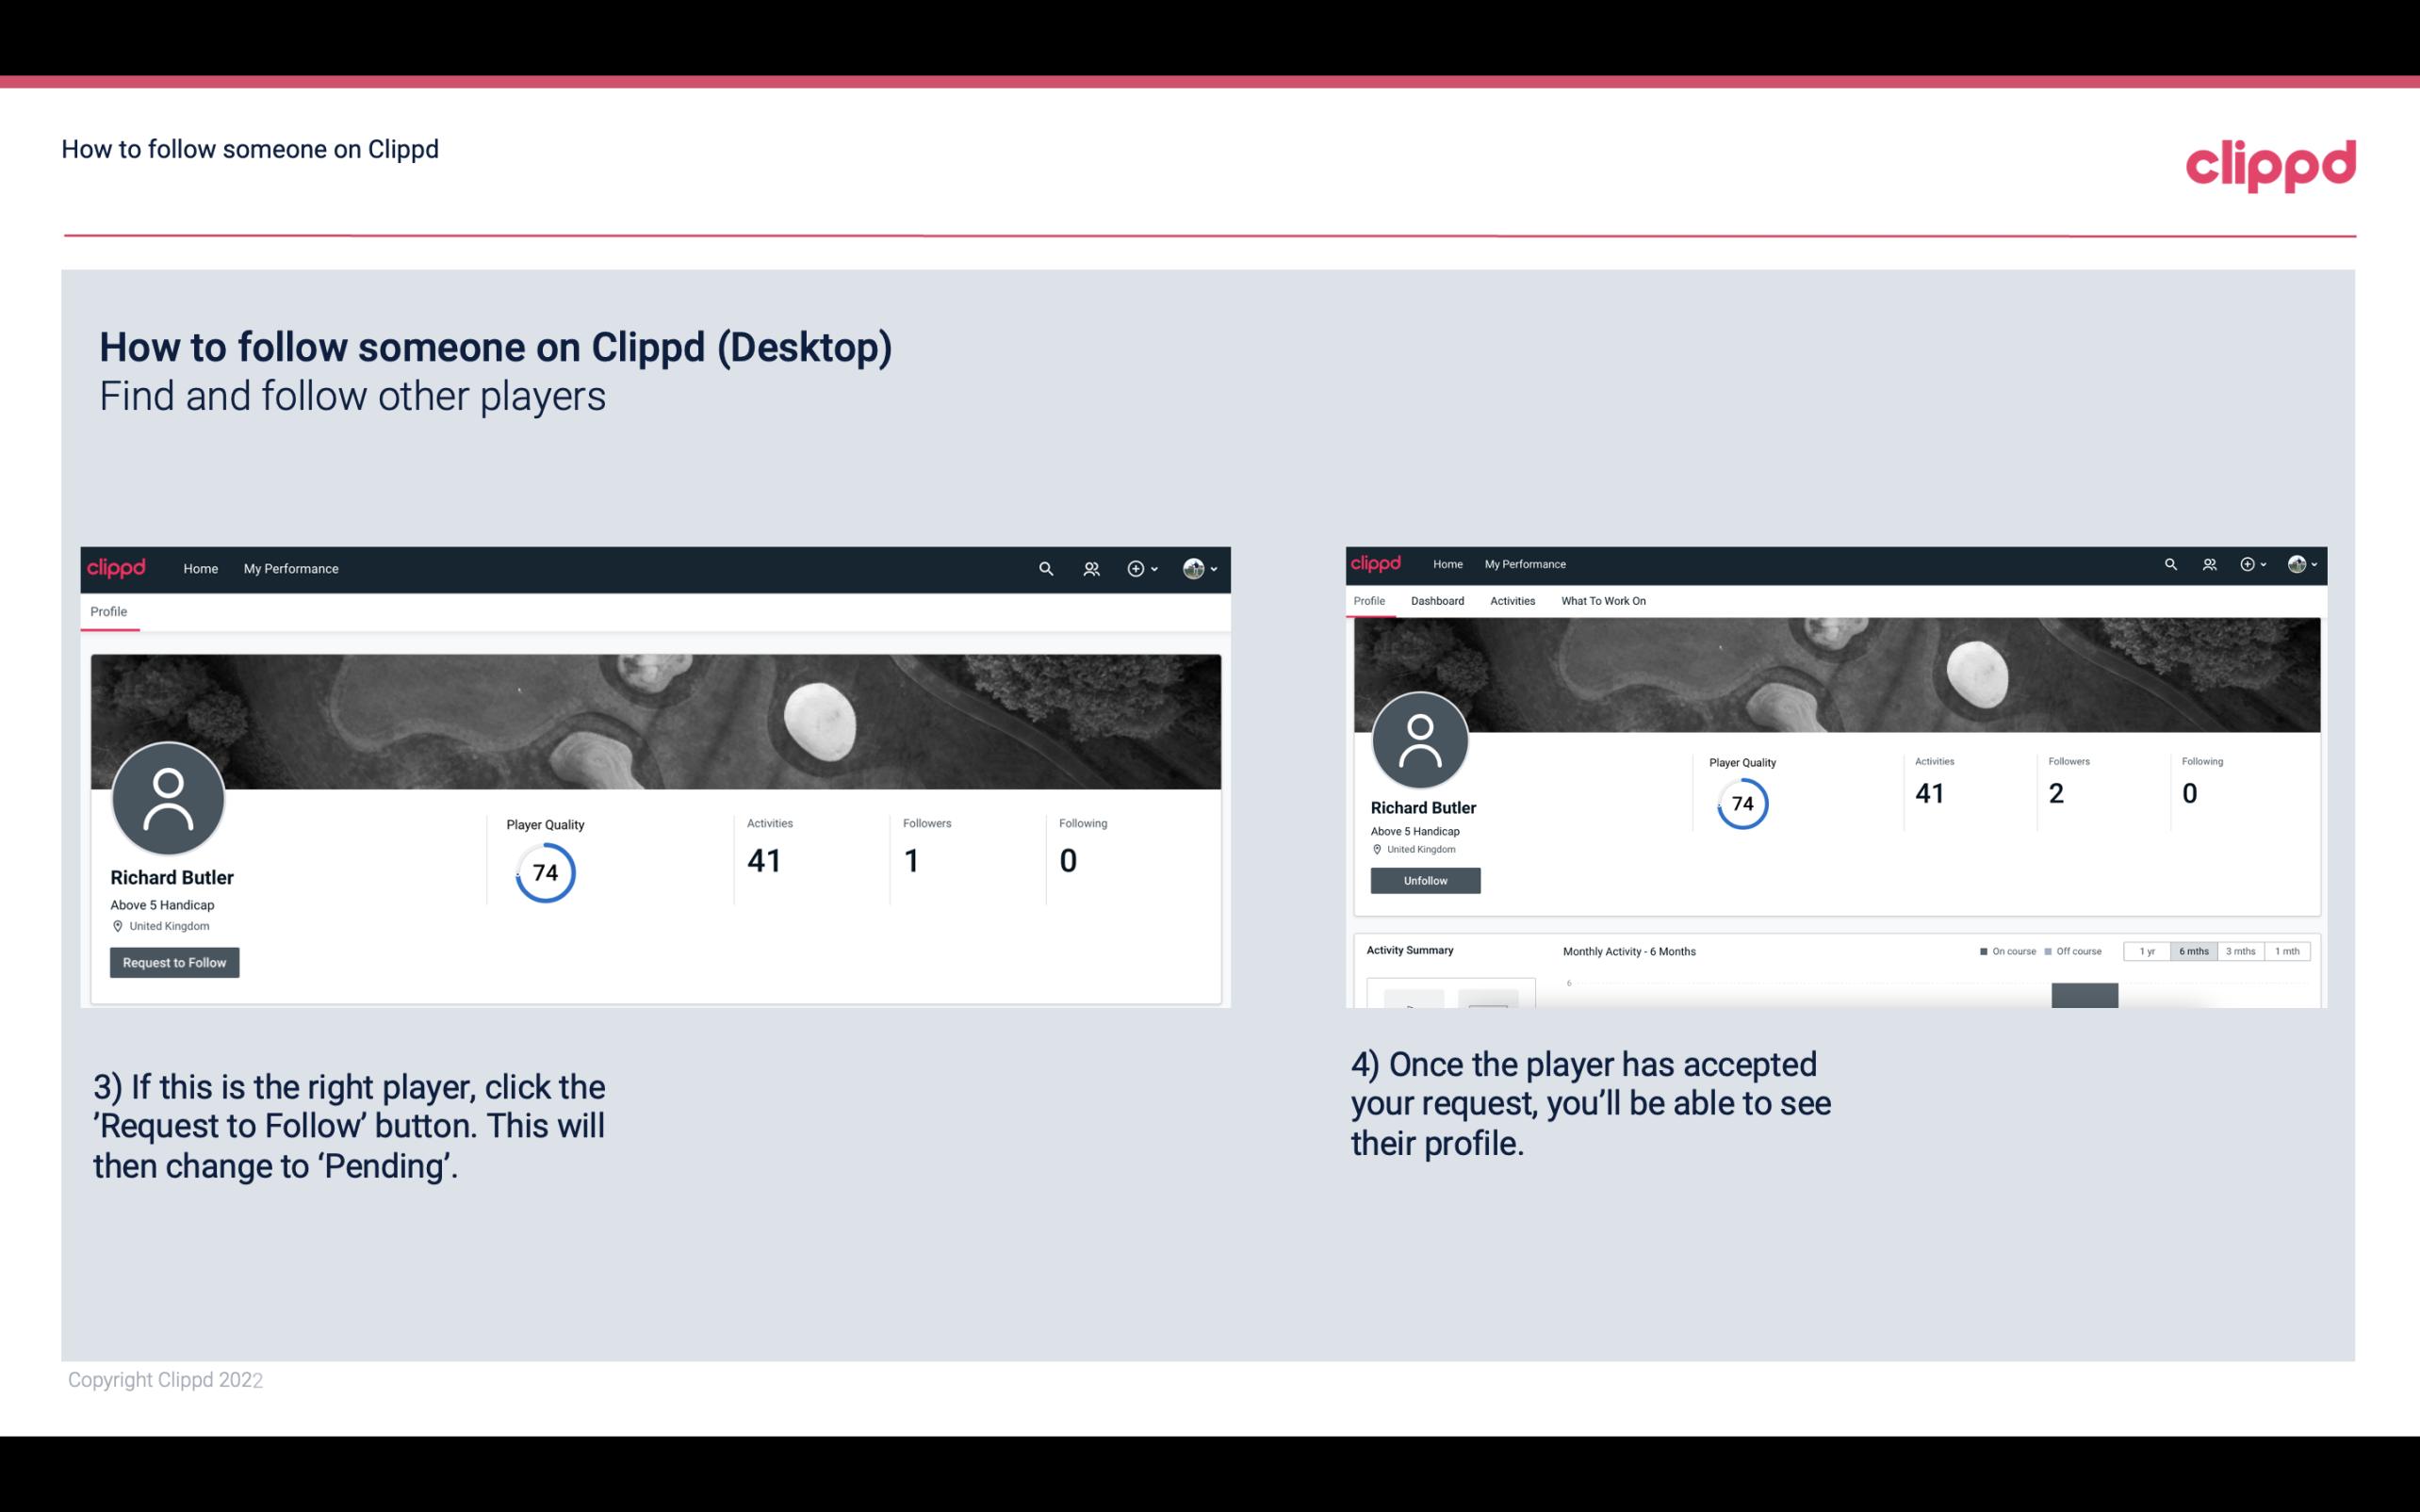
Task: Open the 'My Performance' dropdown menu
Action: tap(291, 568)
